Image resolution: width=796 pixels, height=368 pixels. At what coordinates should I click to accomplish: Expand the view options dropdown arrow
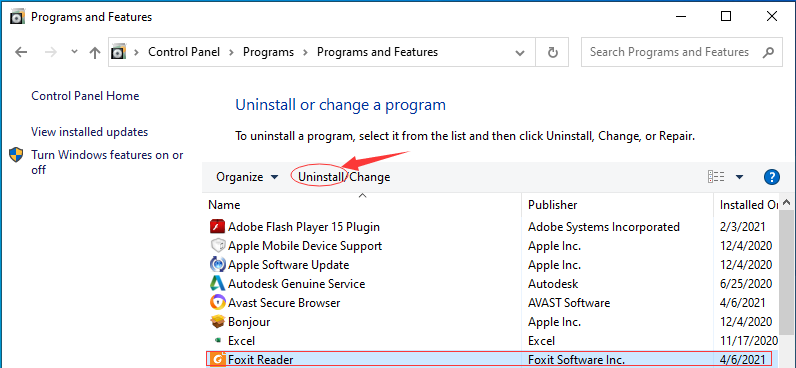click(739, 177)
